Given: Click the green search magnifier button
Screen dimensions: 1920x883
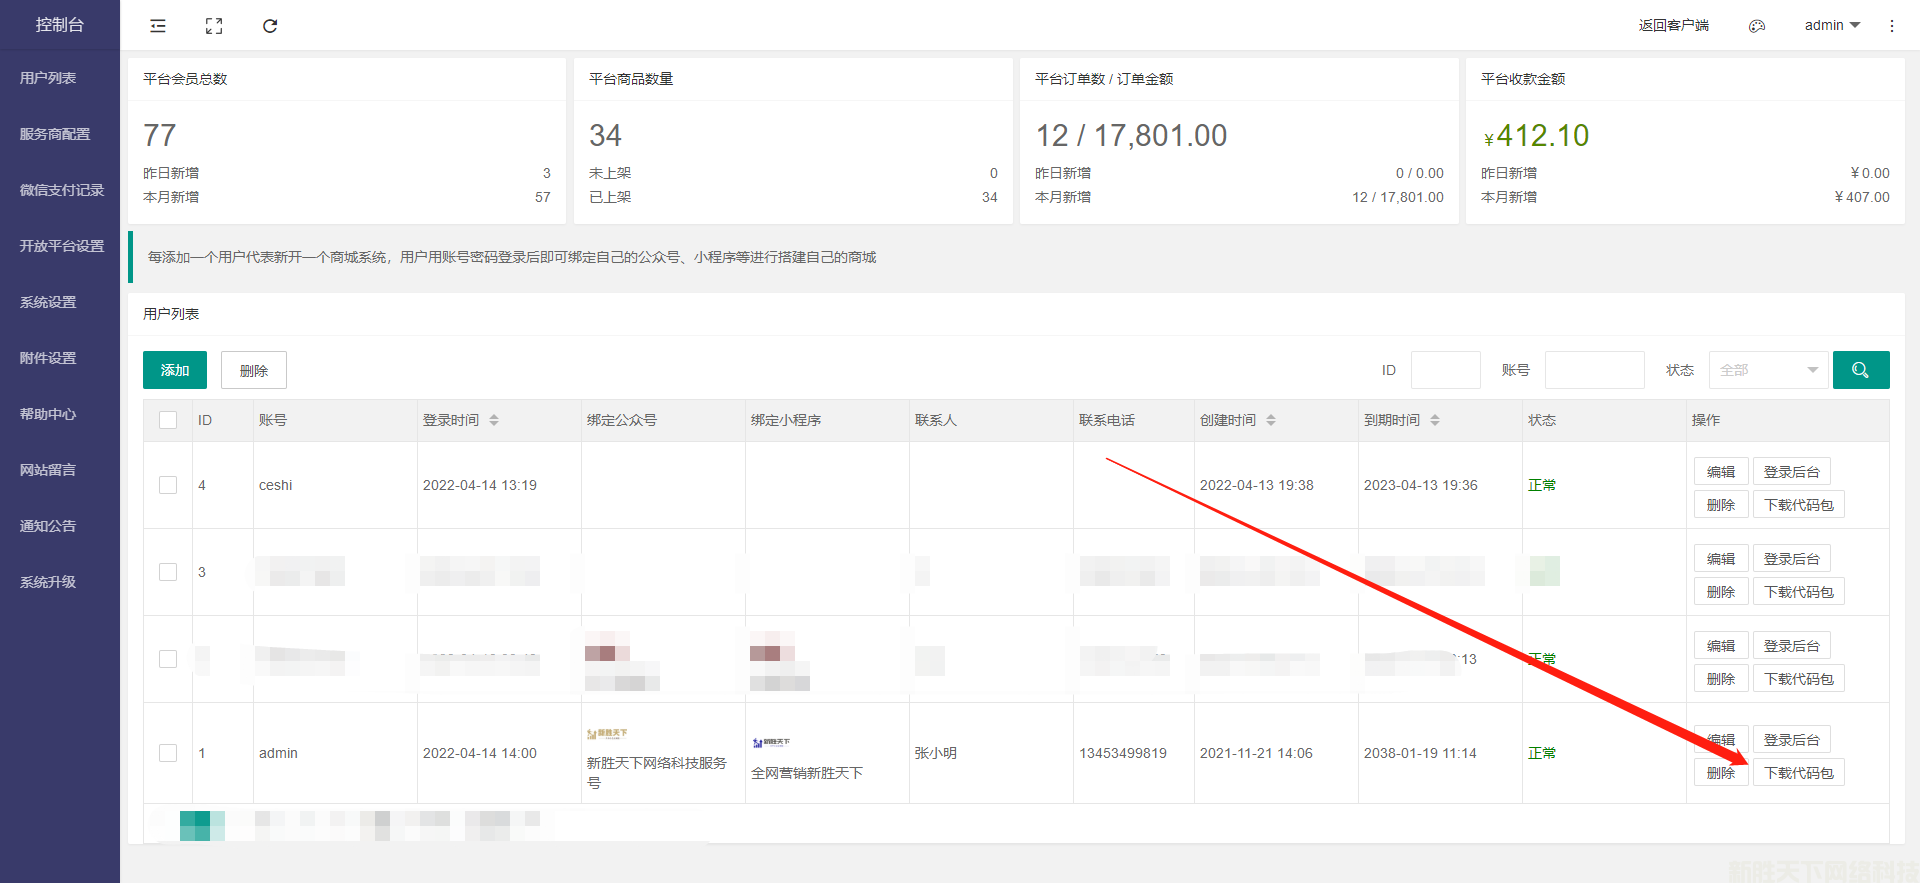Looking at the screenshot, I should coord(1860,370).
